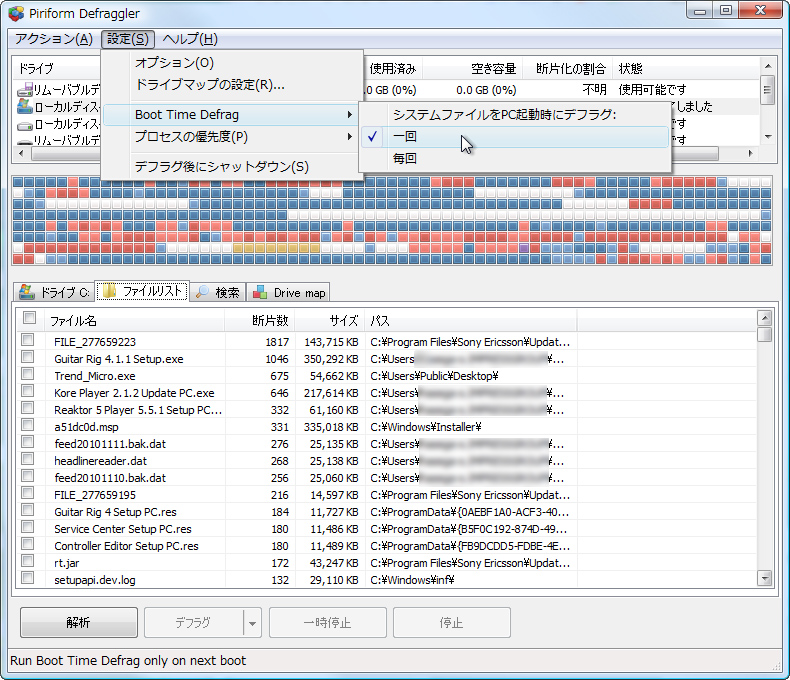Check the box for FILE_277659223
Image resolution: width=790 pixels, height=680 pixels.
[x=28, y=340]
